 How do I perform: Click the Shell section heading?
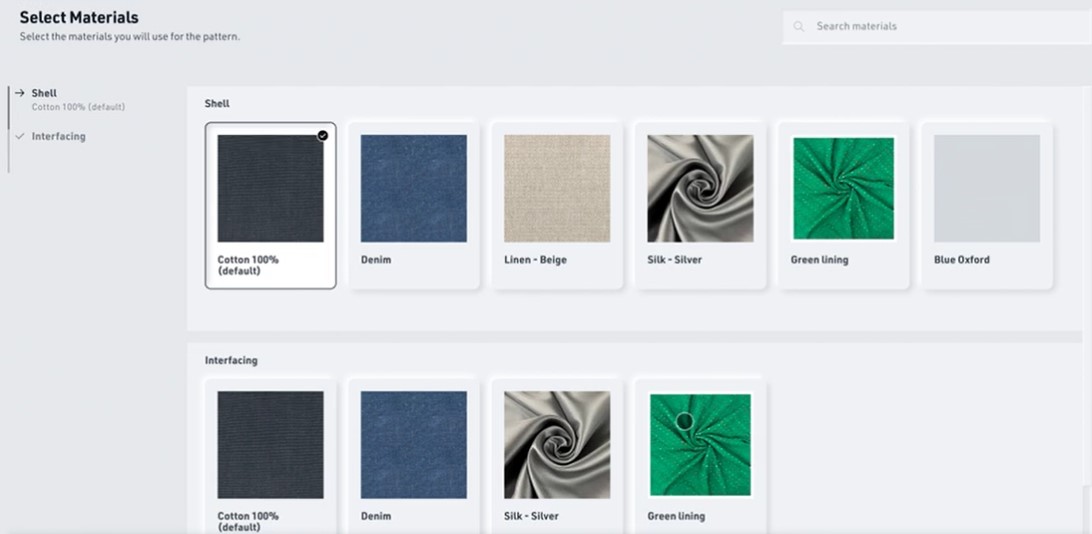pyautogui.click(x=217, y=104)
